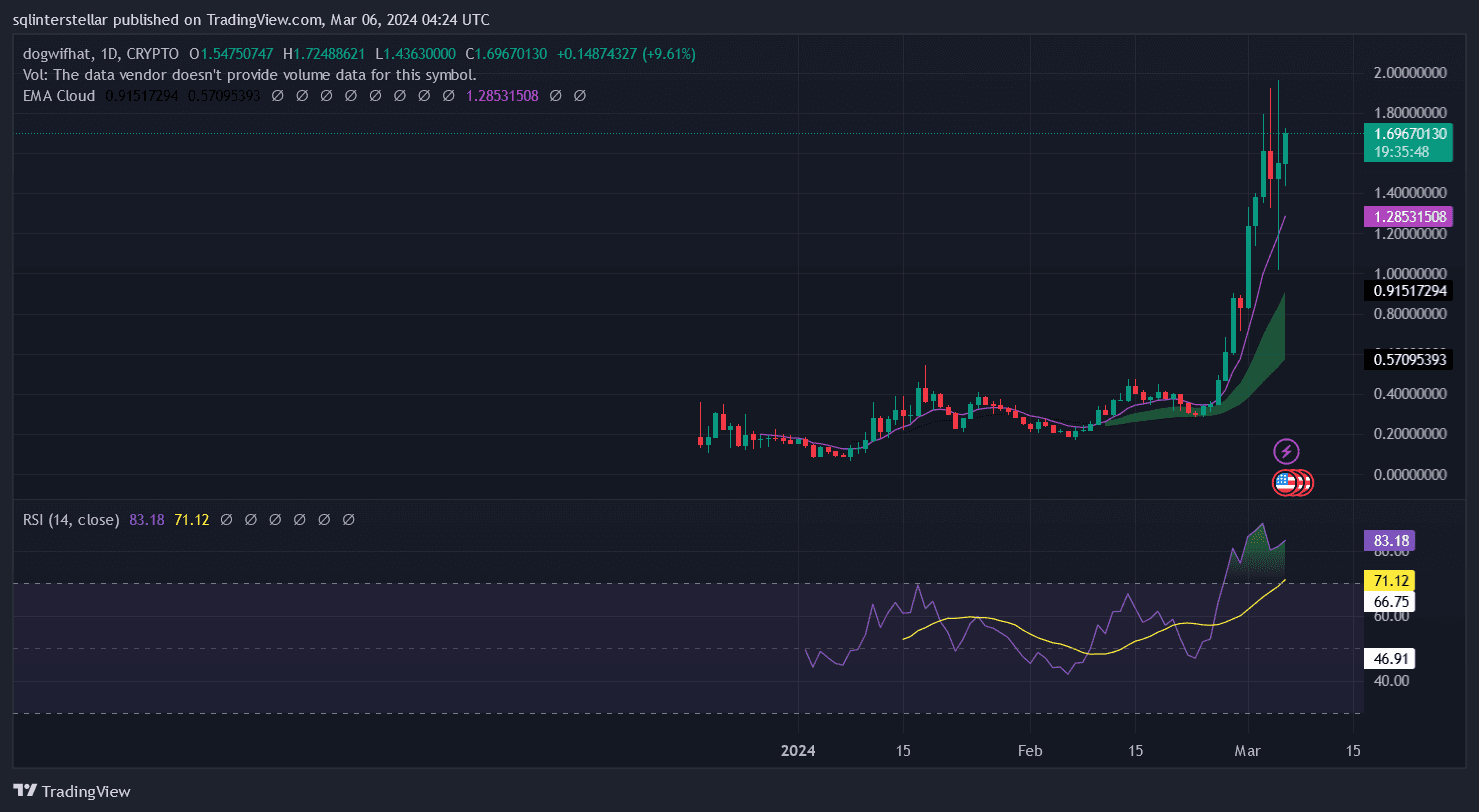Click the dogwifhat, 1D, CRYPTO symbol title
The width and height of the screenshot is (1479, 812).
pyautogui.click(x=100, y=53)
